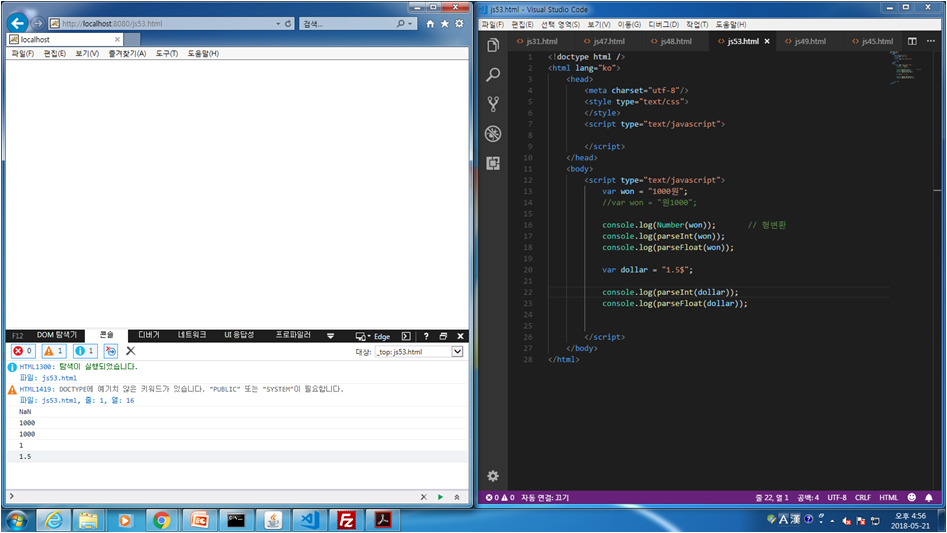Screen dimensions: 947x533
Task: Toggle Auto Attach status in VS Code
Action: (x=545, y=497)
